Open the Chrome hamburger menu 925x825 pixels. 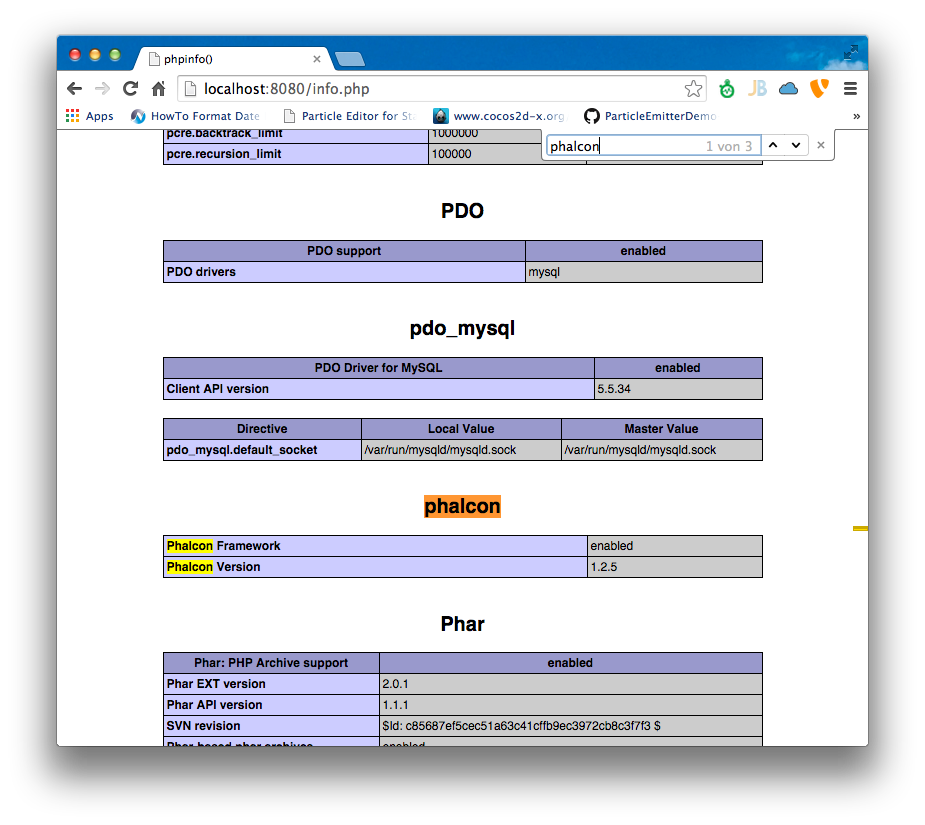850,89
